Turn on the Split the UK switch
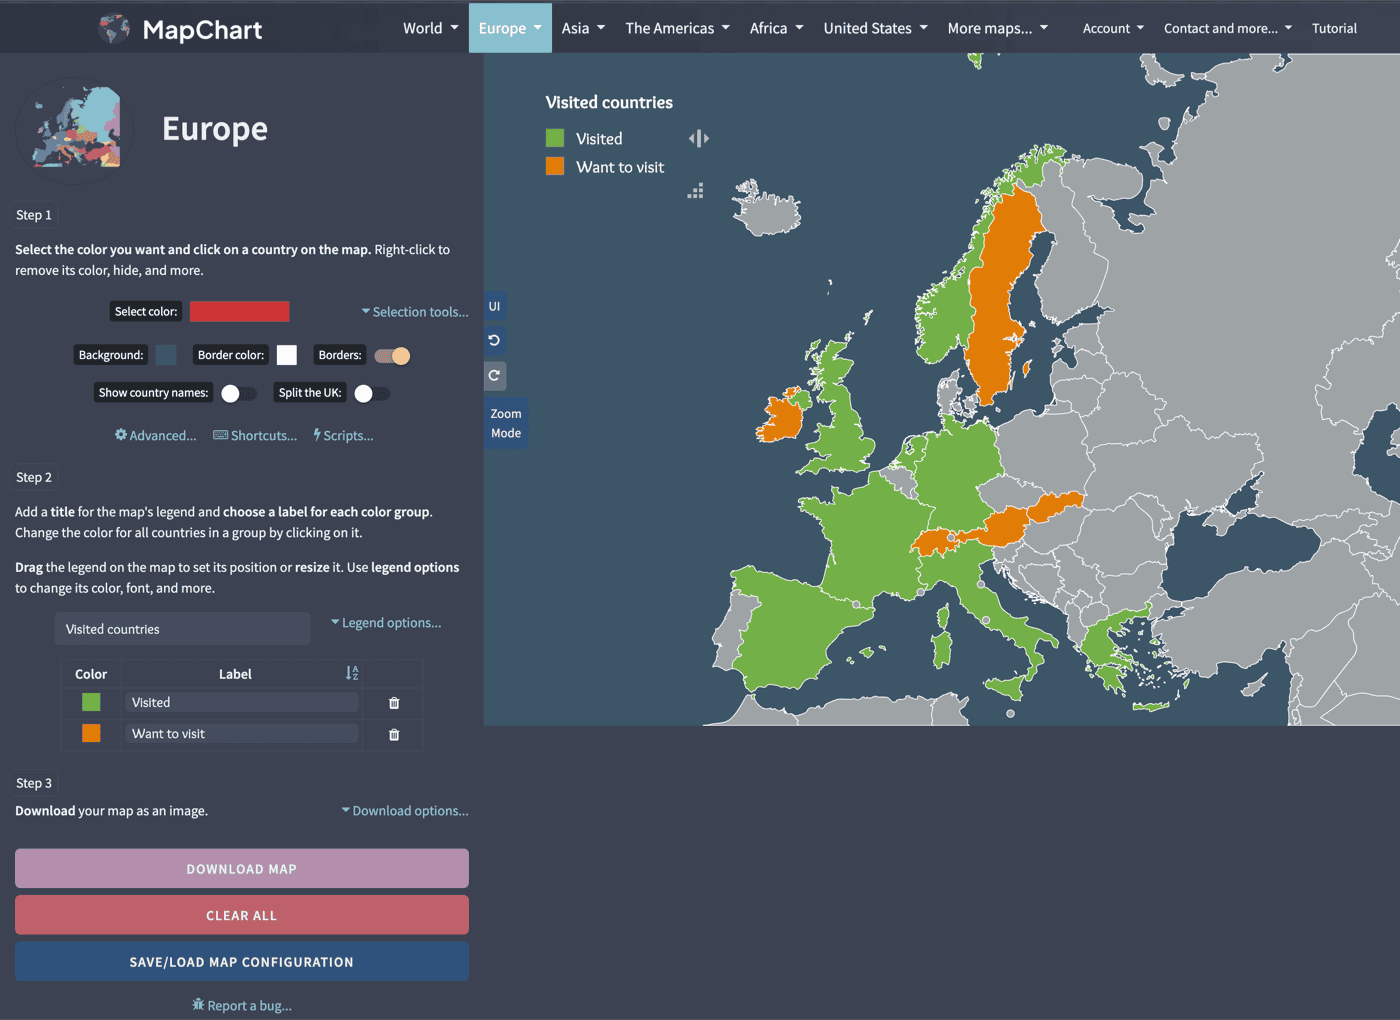This screenshot has height=1020, width=1400. 371,394
